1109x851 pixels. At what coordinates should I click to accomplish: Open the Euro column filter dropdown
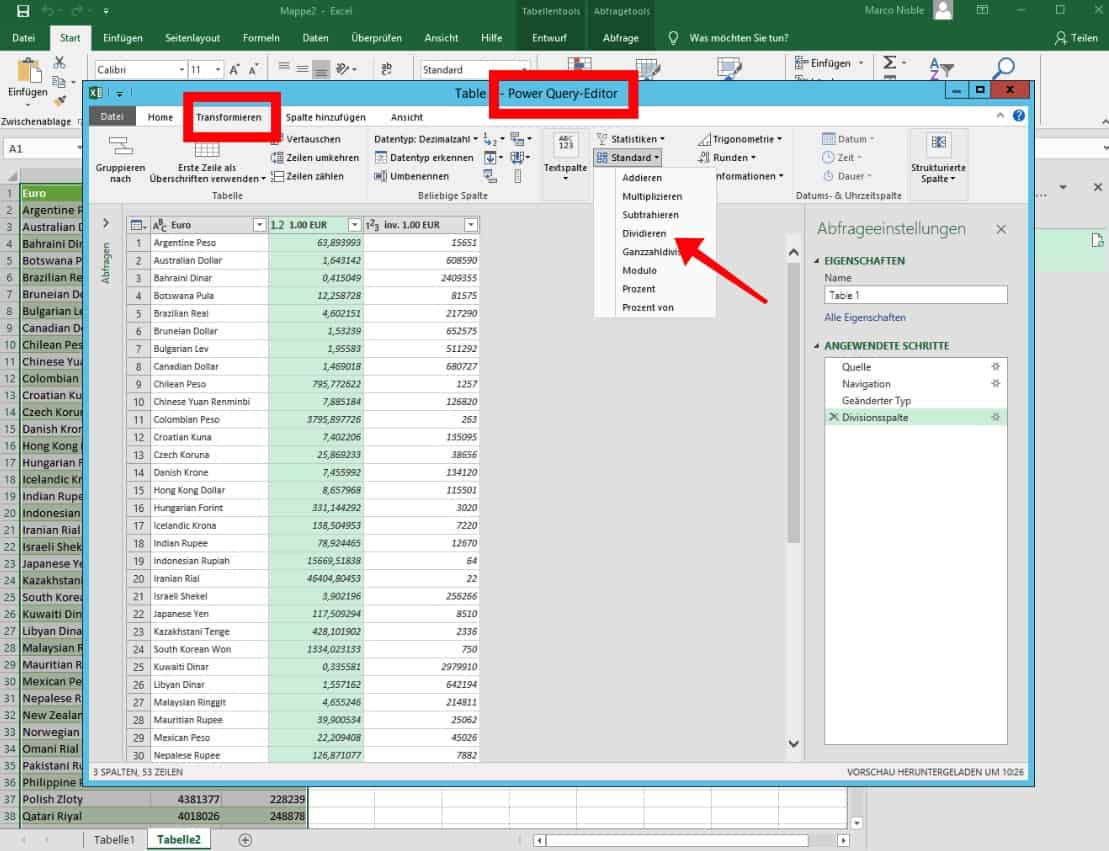(259, 225)
